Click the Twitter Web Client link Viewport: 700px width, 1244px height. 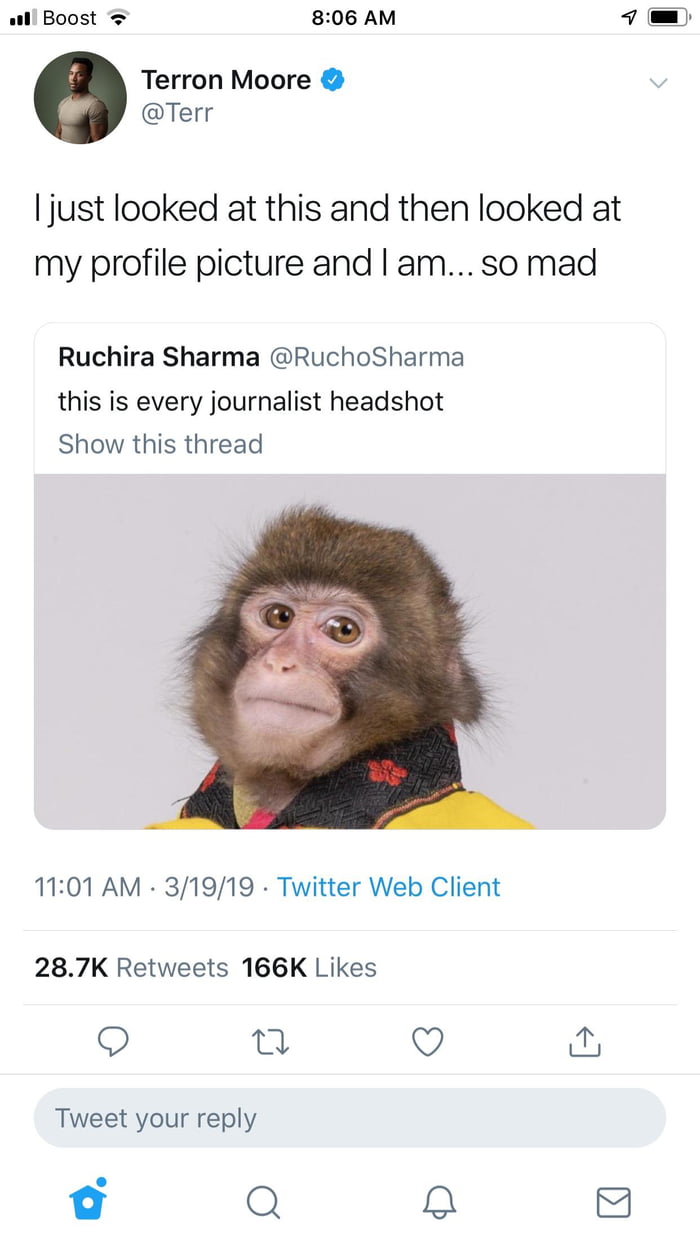click(x=388, y=887)
